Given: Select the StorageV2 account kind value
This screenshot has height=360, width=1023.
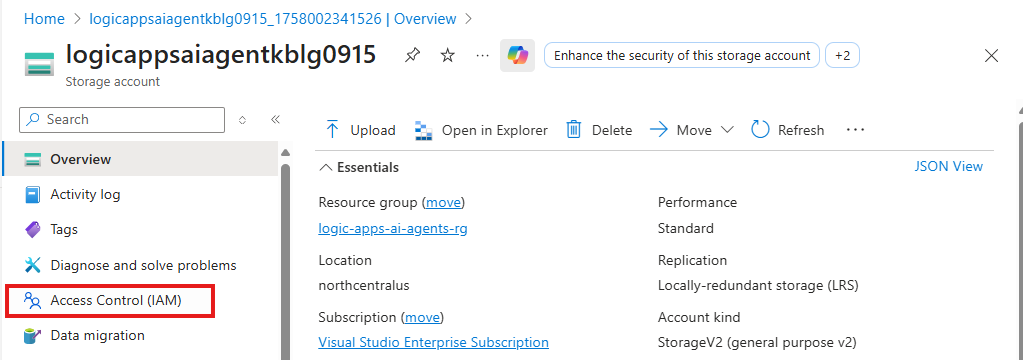Looking at the screenshot, I should (757, 342).
